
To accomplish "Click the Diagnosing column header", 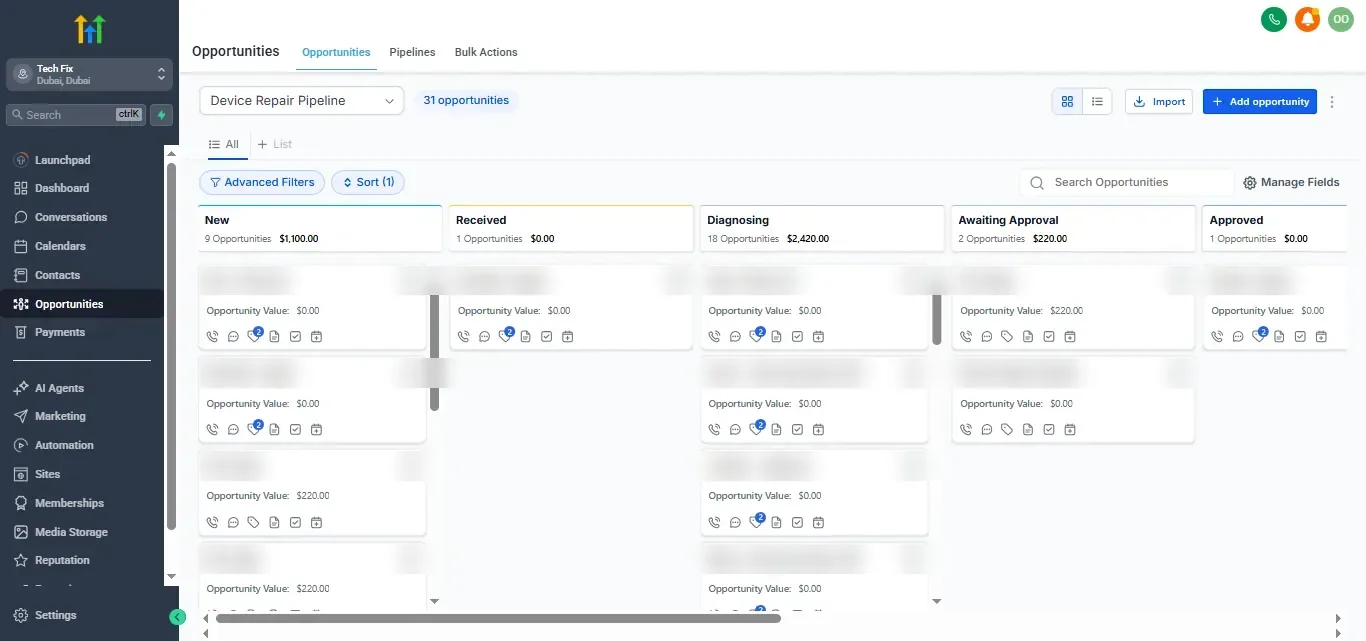I will pos(822,229).
